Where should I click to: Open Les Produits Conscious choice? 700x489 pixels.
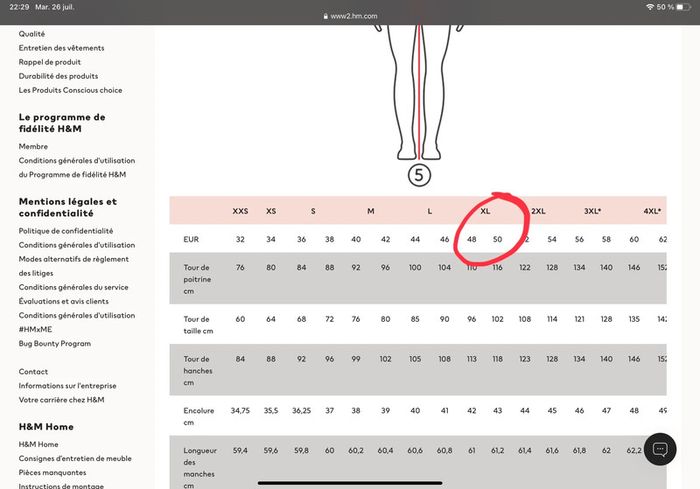coord(70,90)
